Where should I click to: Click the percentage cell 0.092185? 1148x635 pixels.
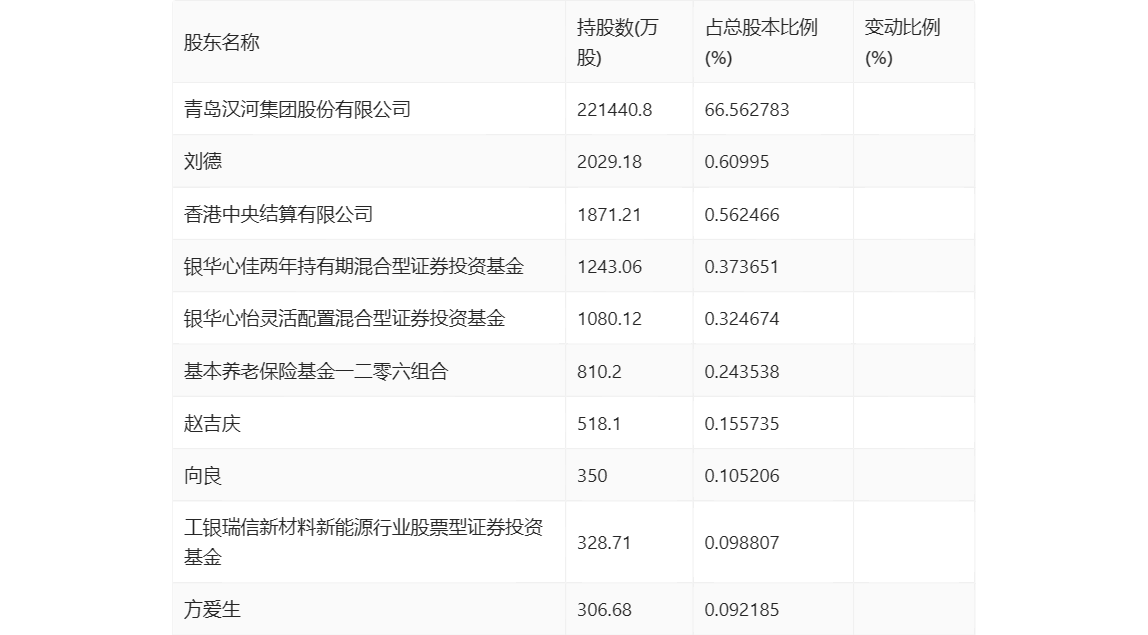[742, 609]
